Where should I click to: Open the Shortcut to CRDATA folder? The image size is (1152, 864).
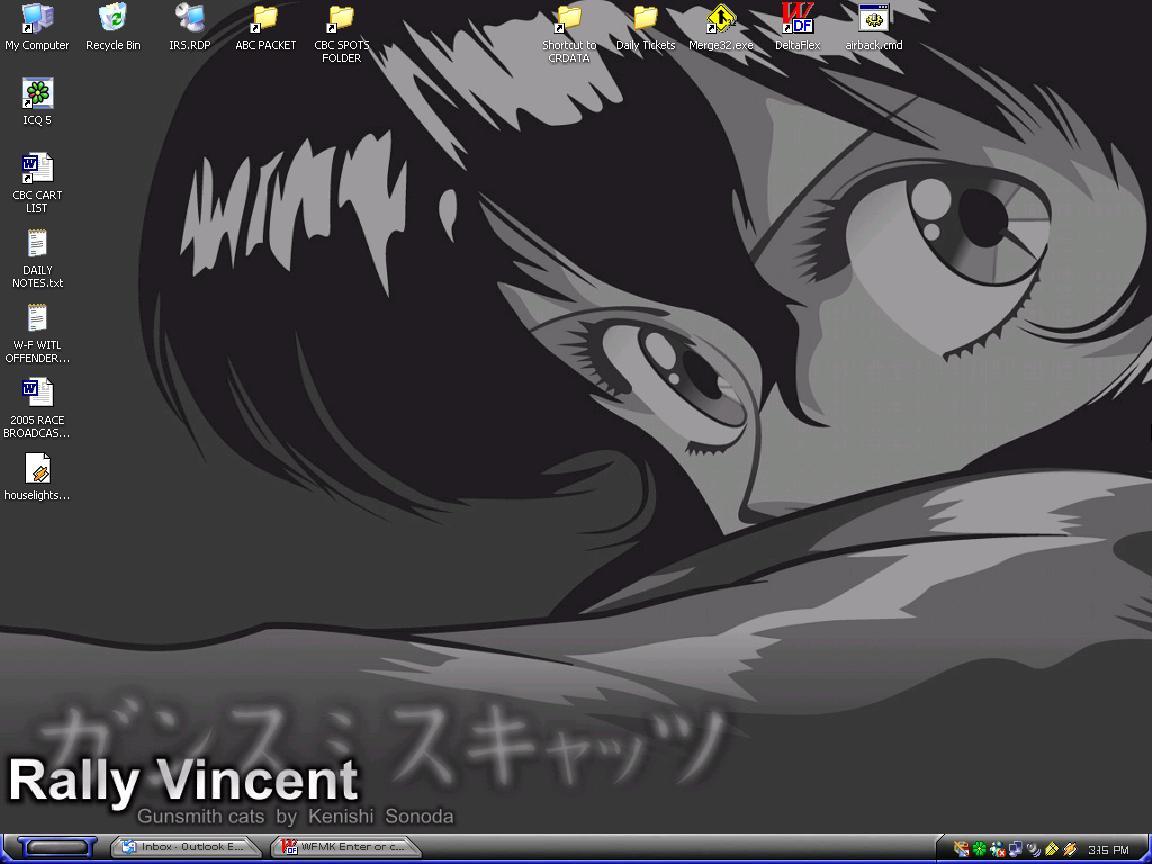tap(569, 18)
